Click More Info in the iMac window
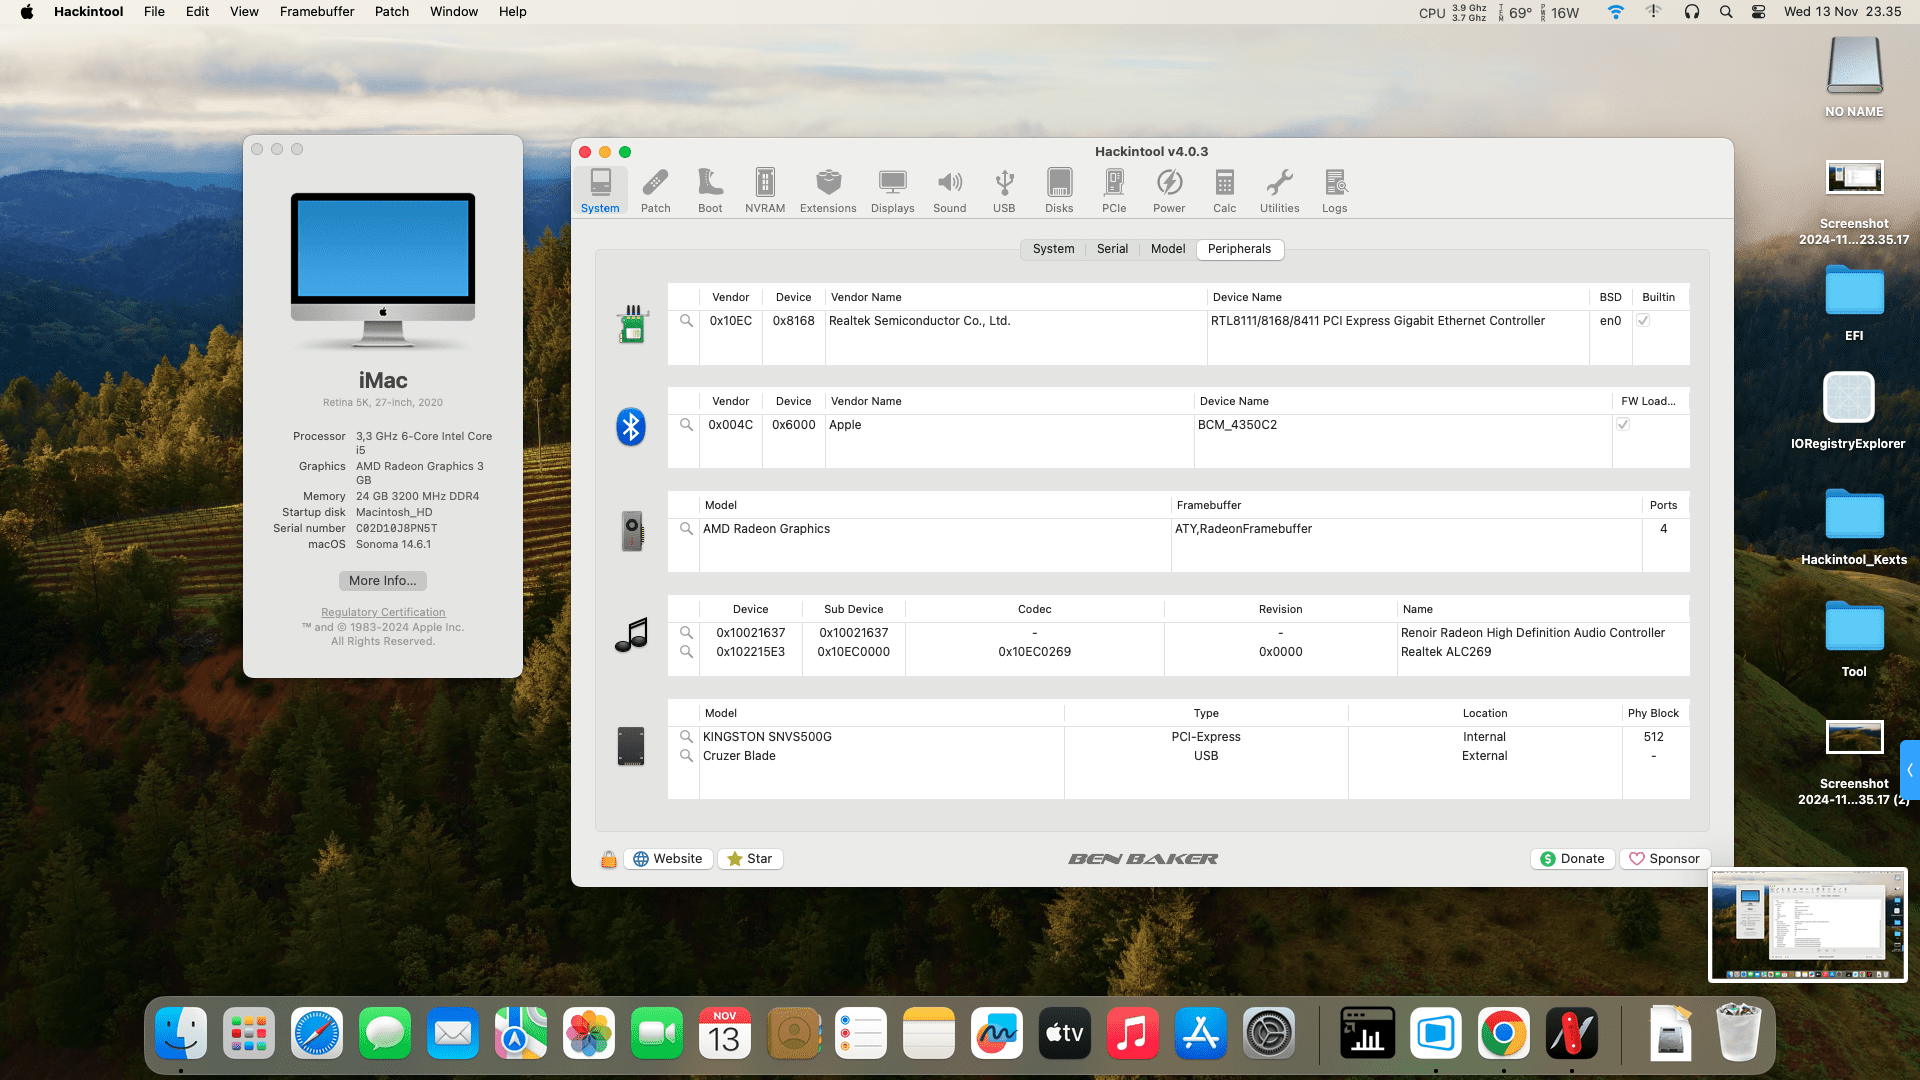Screen dimensions: 1920x1080 tap(382, 581)
